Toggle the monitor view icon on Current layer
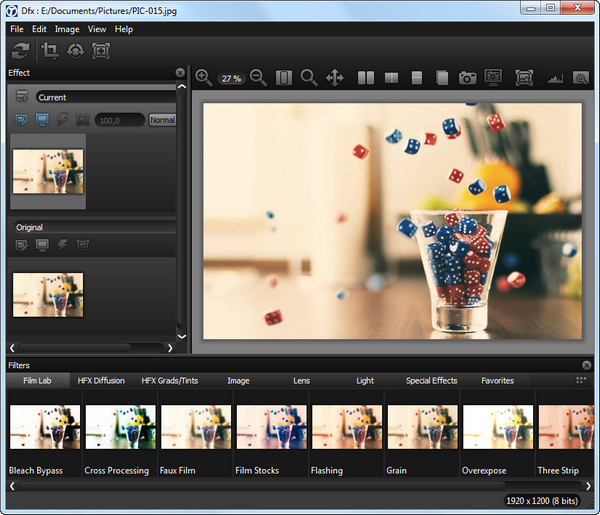 pyautogui.click(x=42, y=120)
